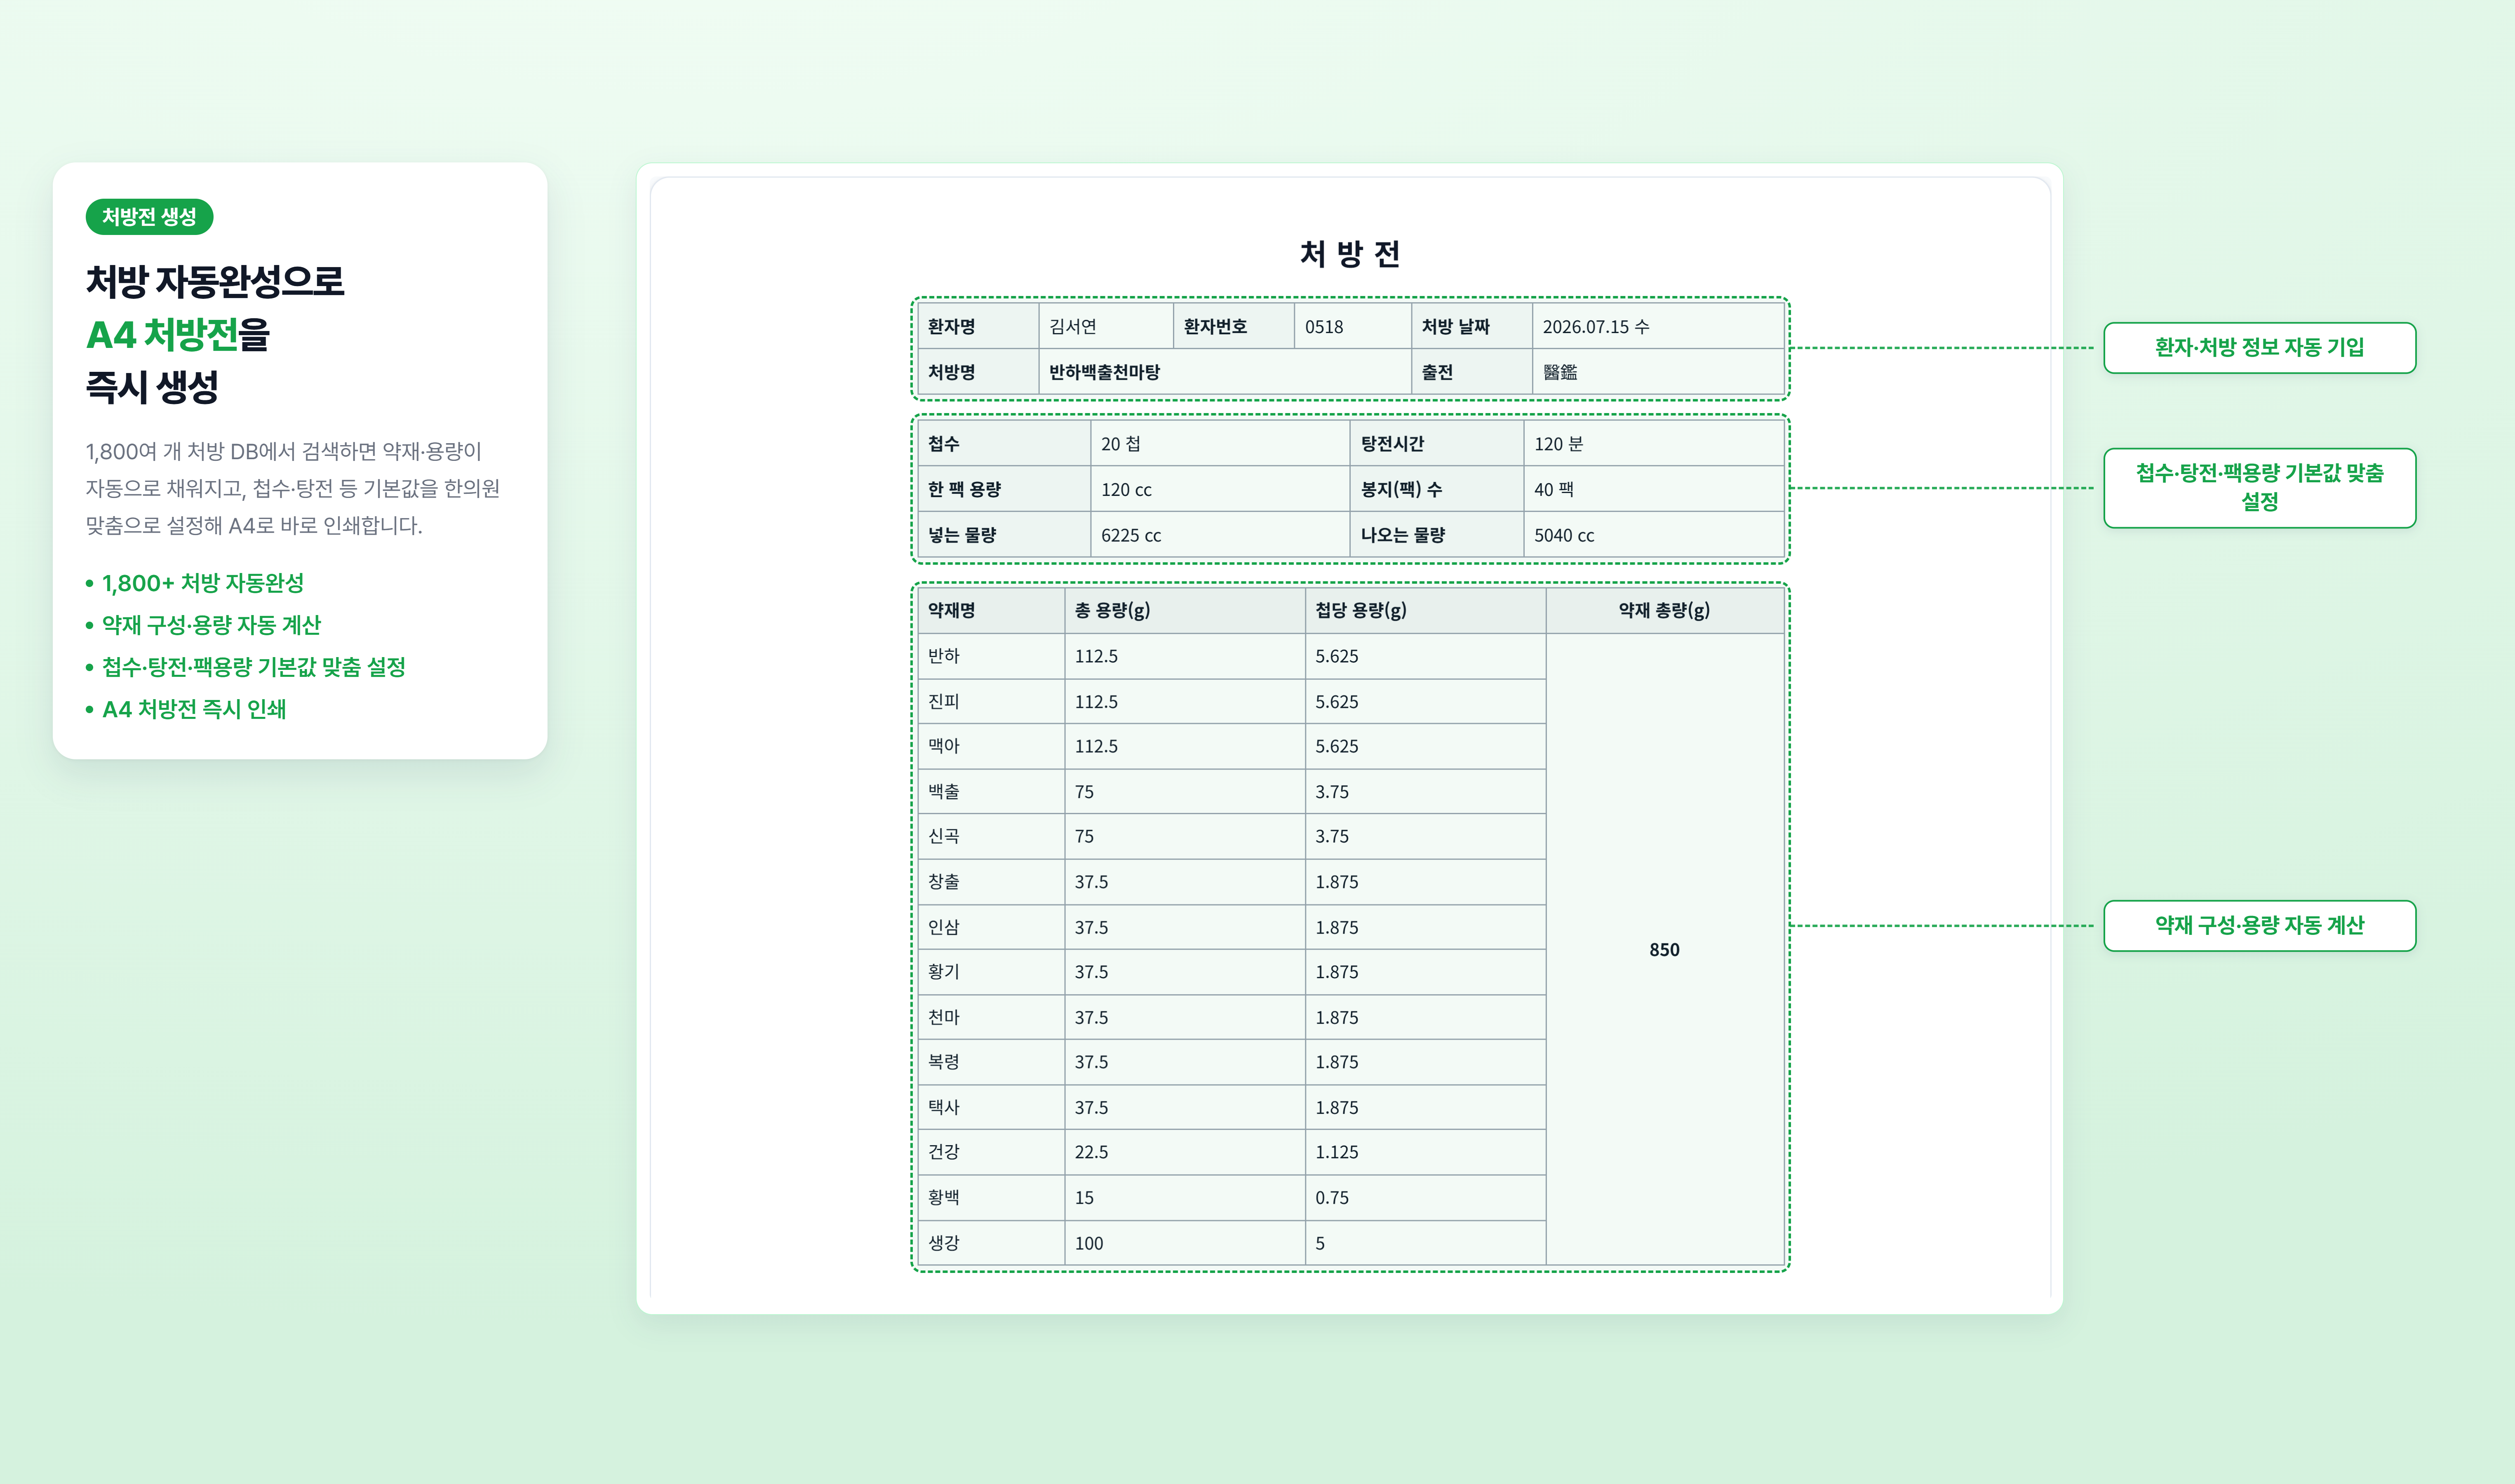Select the date '2026.07.15 수'
The width and height of the screenshot is (2515, 1484).
point(1596,327)
